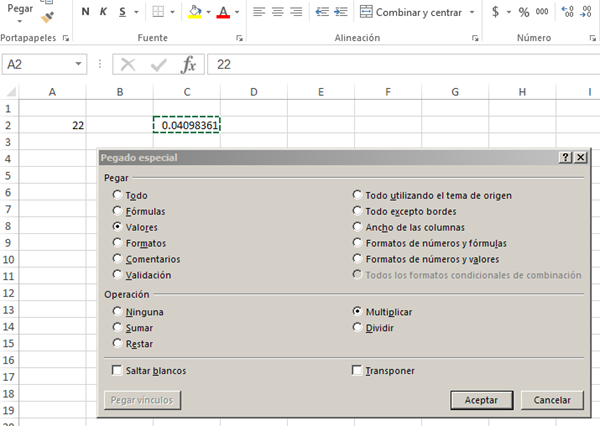Open the Pegar dropdown in ribbon
Viewport: 600px width, 426px height.
click(x=18, y=19)
